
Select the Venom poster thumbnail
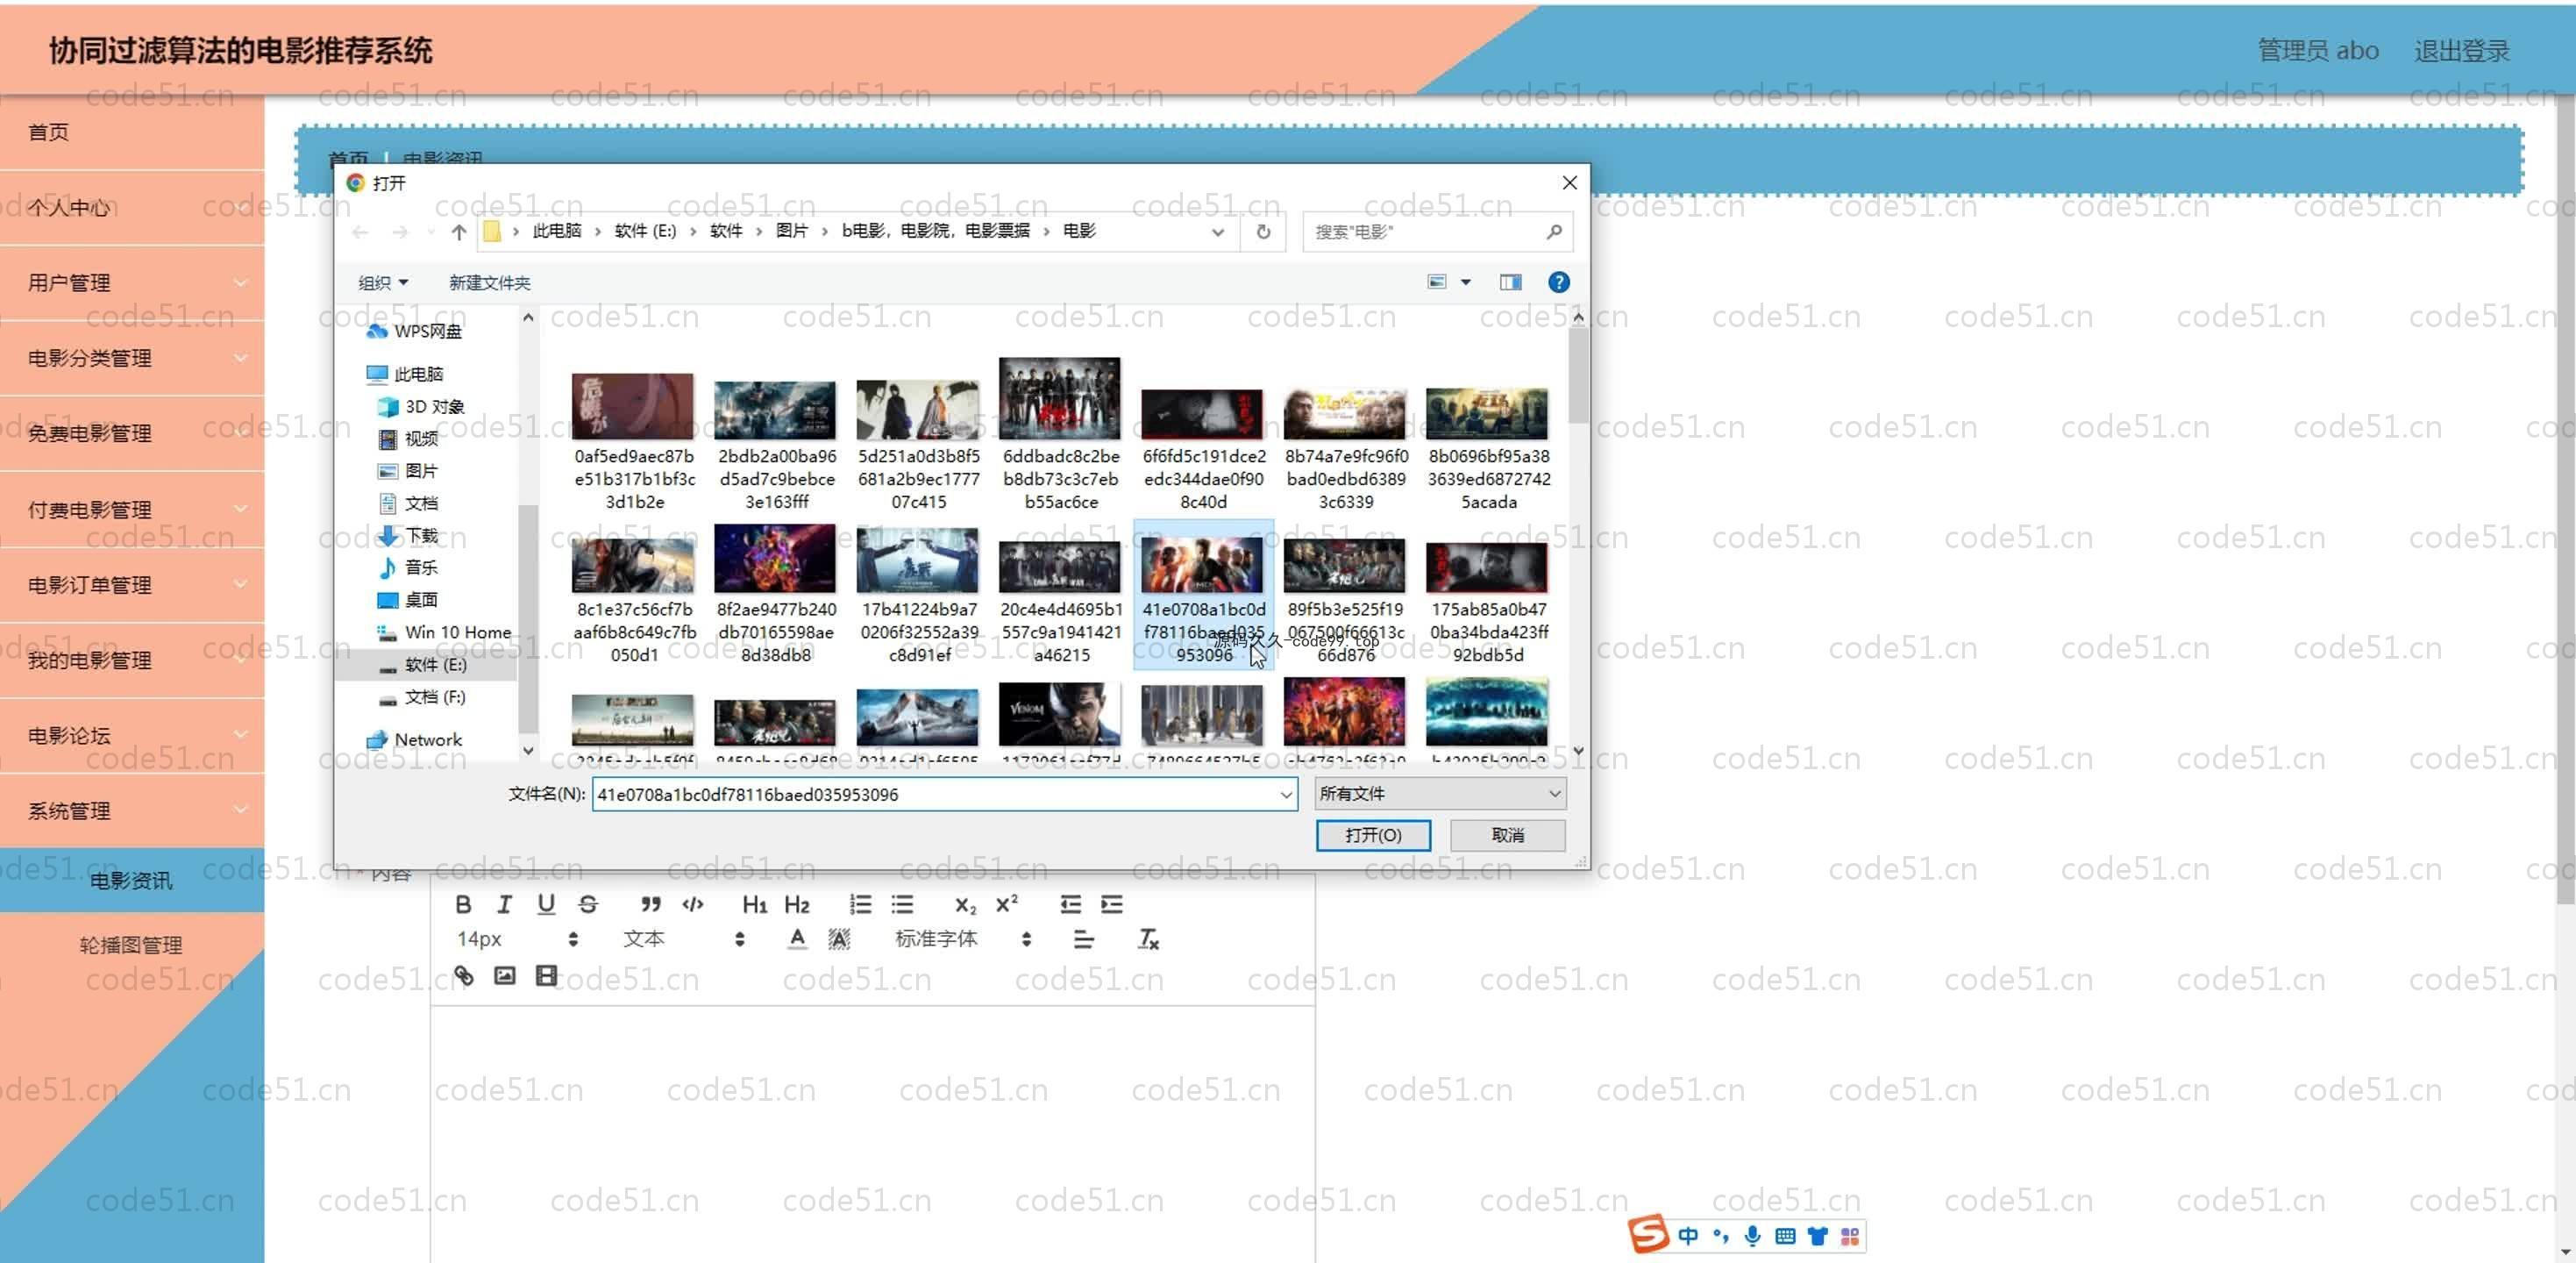pyautogui.click(x=1060, y=714)
